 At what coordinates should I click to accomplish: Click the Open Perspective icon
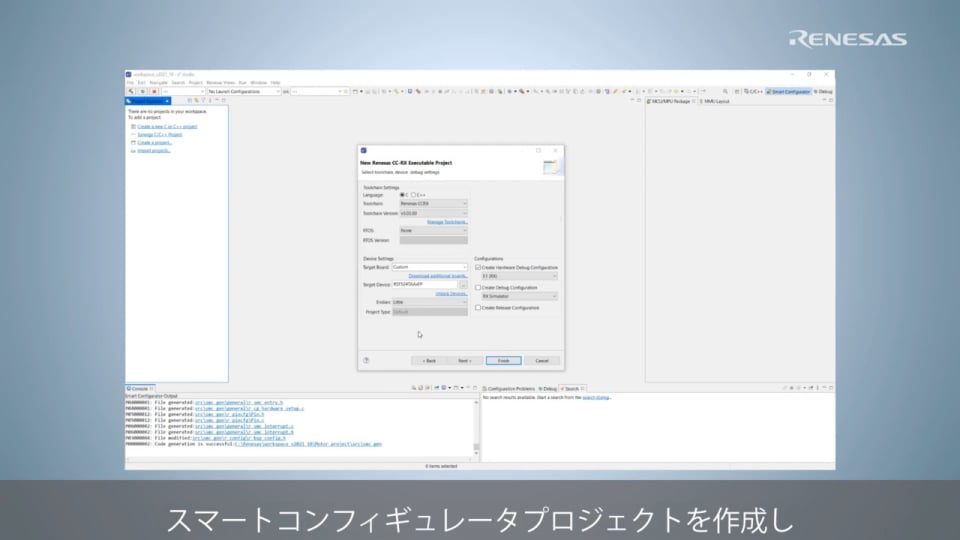coord(737,91)
